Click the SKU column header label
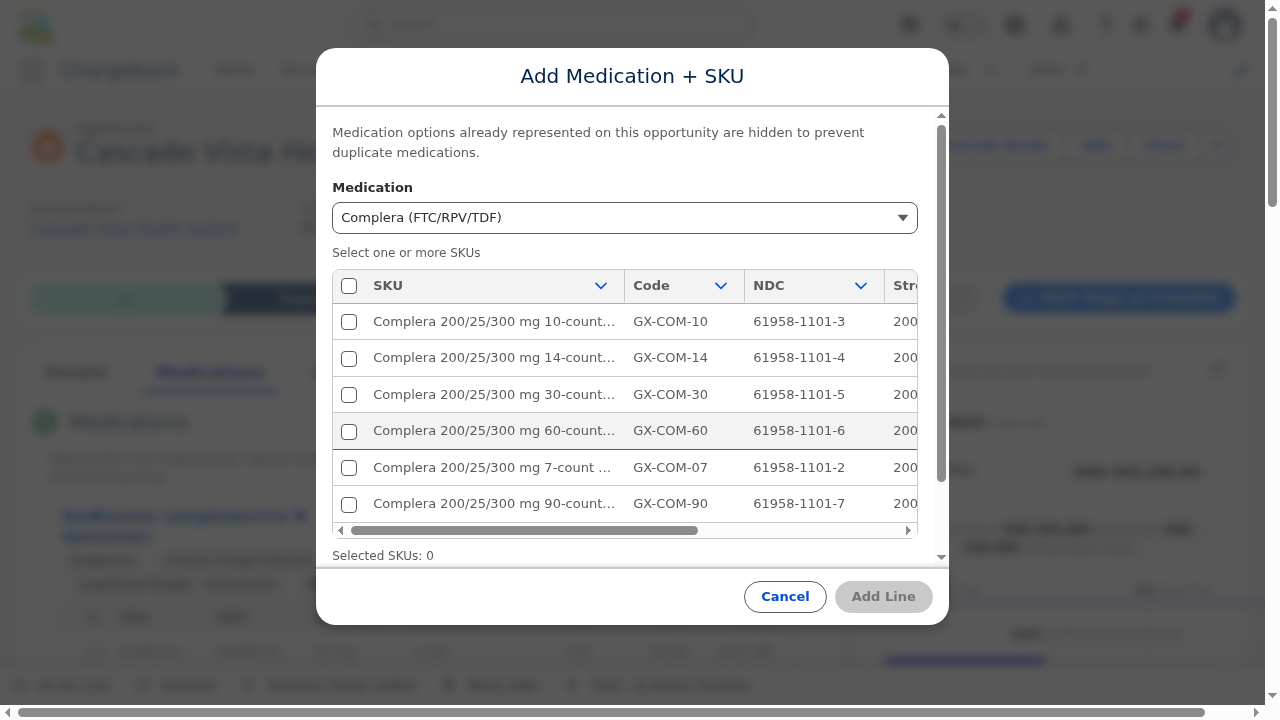The width and height of the screenshot is (1280, 720). click(388, 286)
